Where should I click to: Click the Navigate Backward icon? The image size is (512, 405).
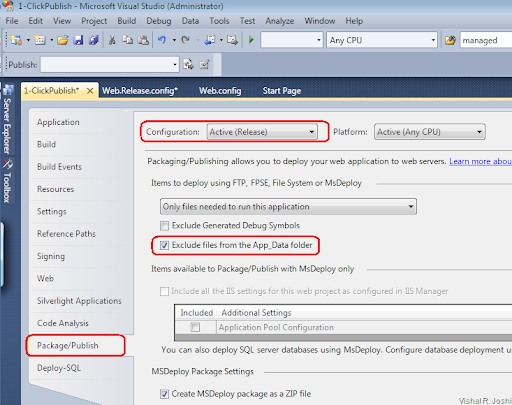[x=210, y=40]
